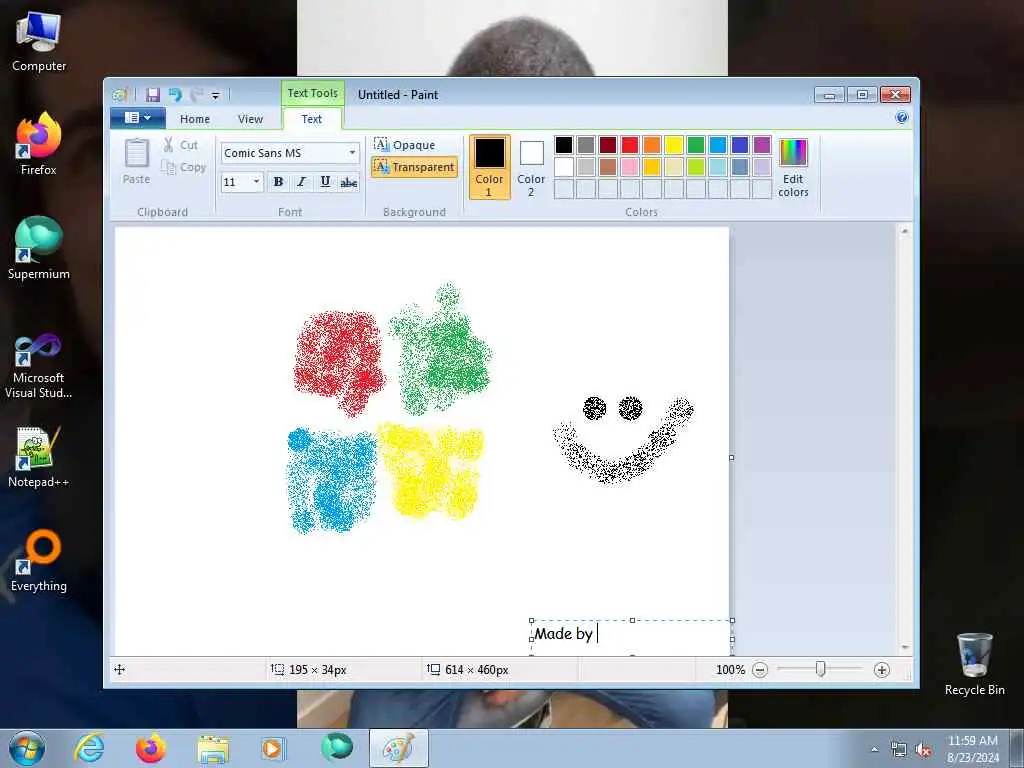1024x768 pixels.
Task: Switch to the View ribbon tab
Action: coord(250,119)
